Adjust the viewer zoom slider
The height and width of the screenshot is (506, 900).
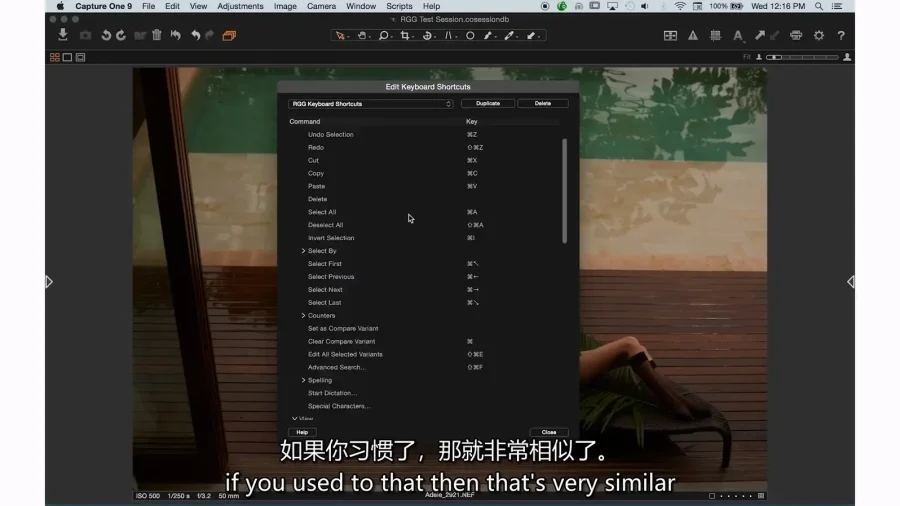(802, 57)
